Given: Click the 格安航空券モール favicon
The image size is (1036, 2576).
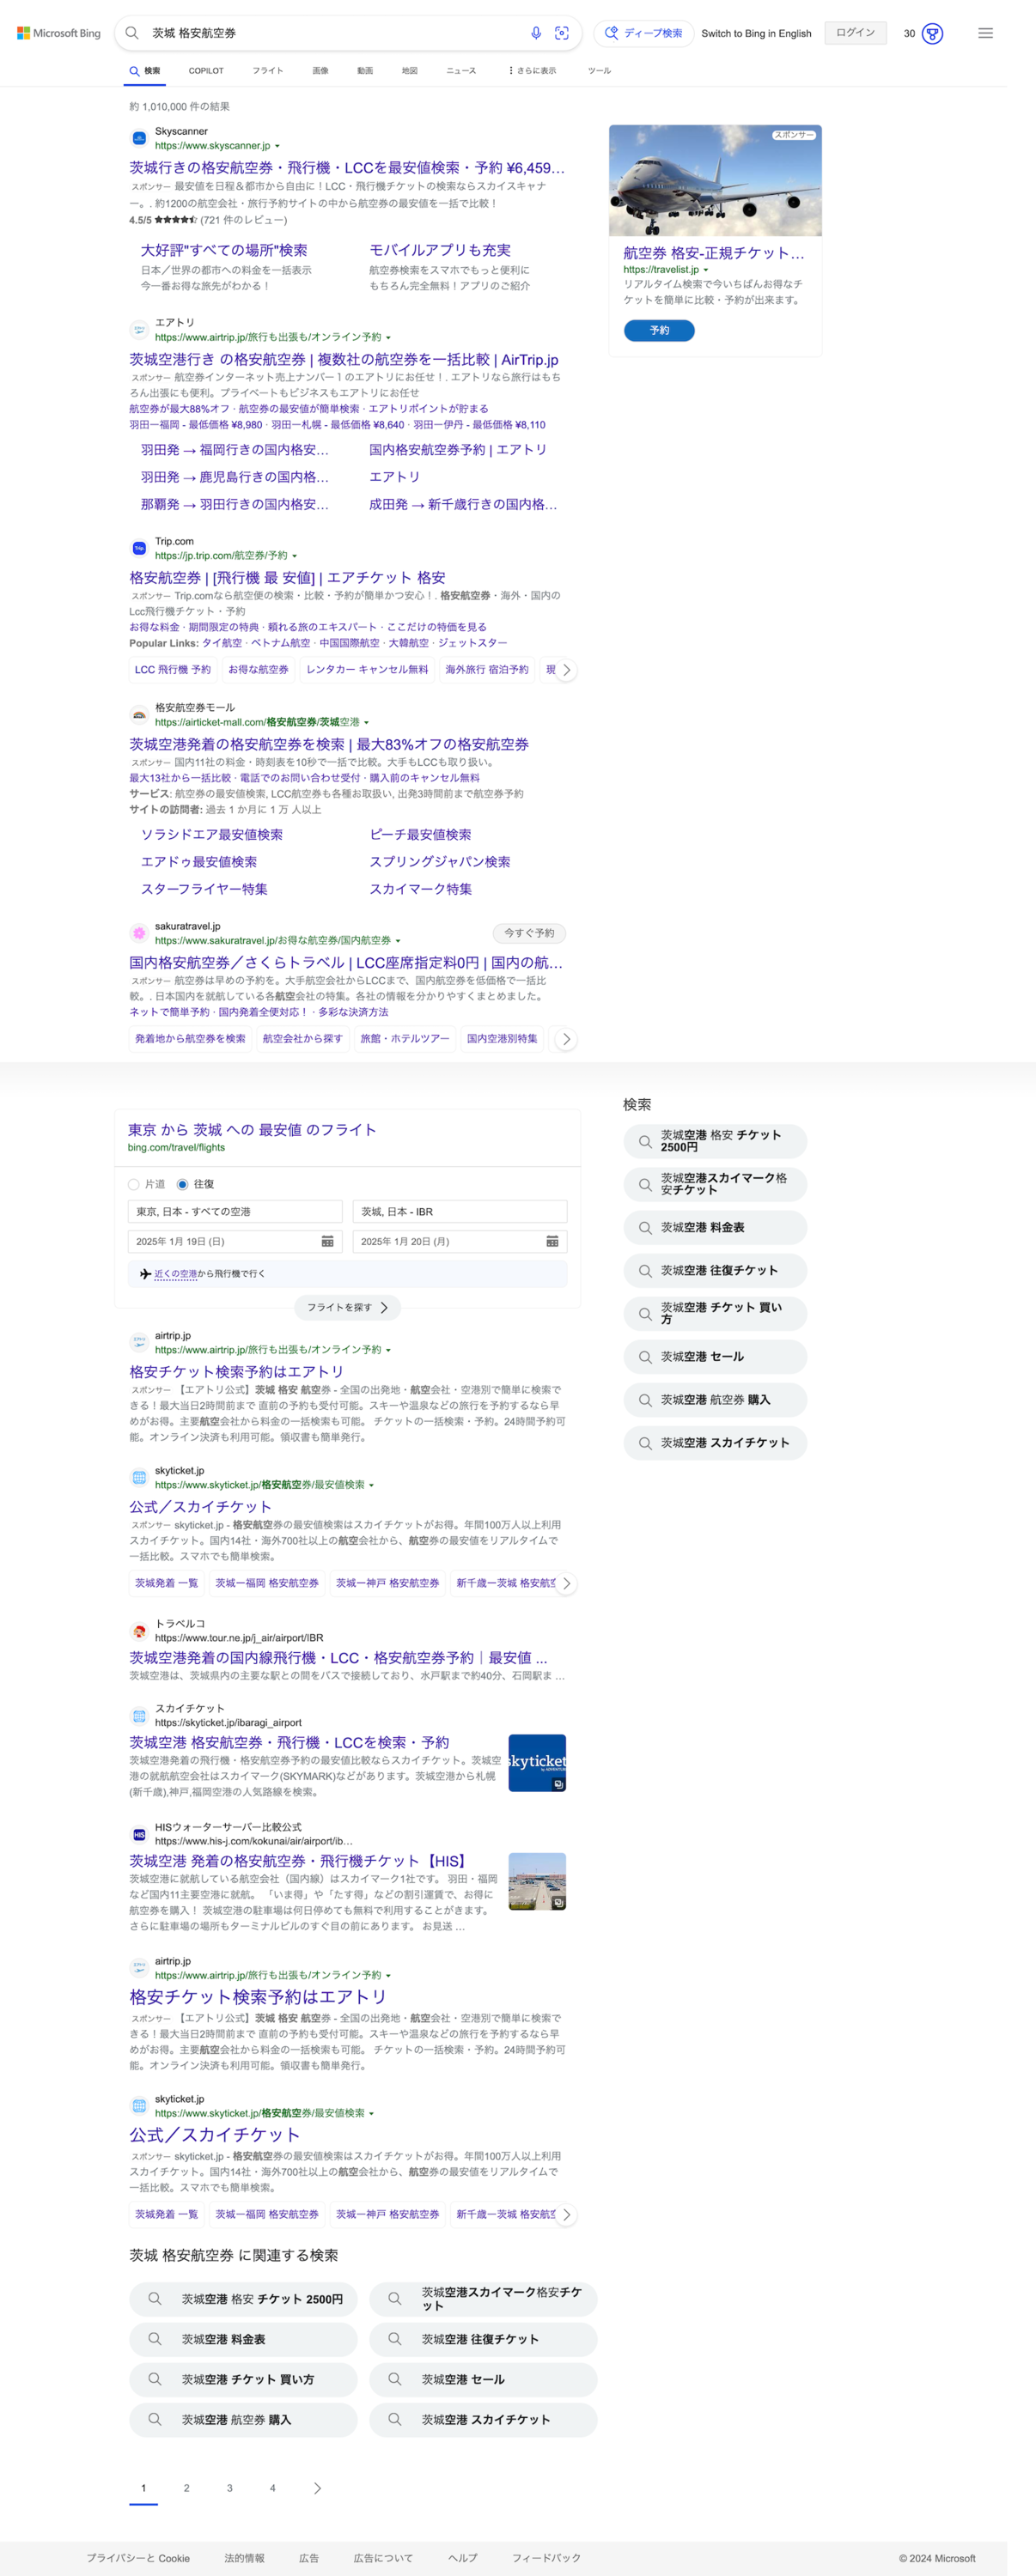Looking at the screenshot, I should 139,714.
